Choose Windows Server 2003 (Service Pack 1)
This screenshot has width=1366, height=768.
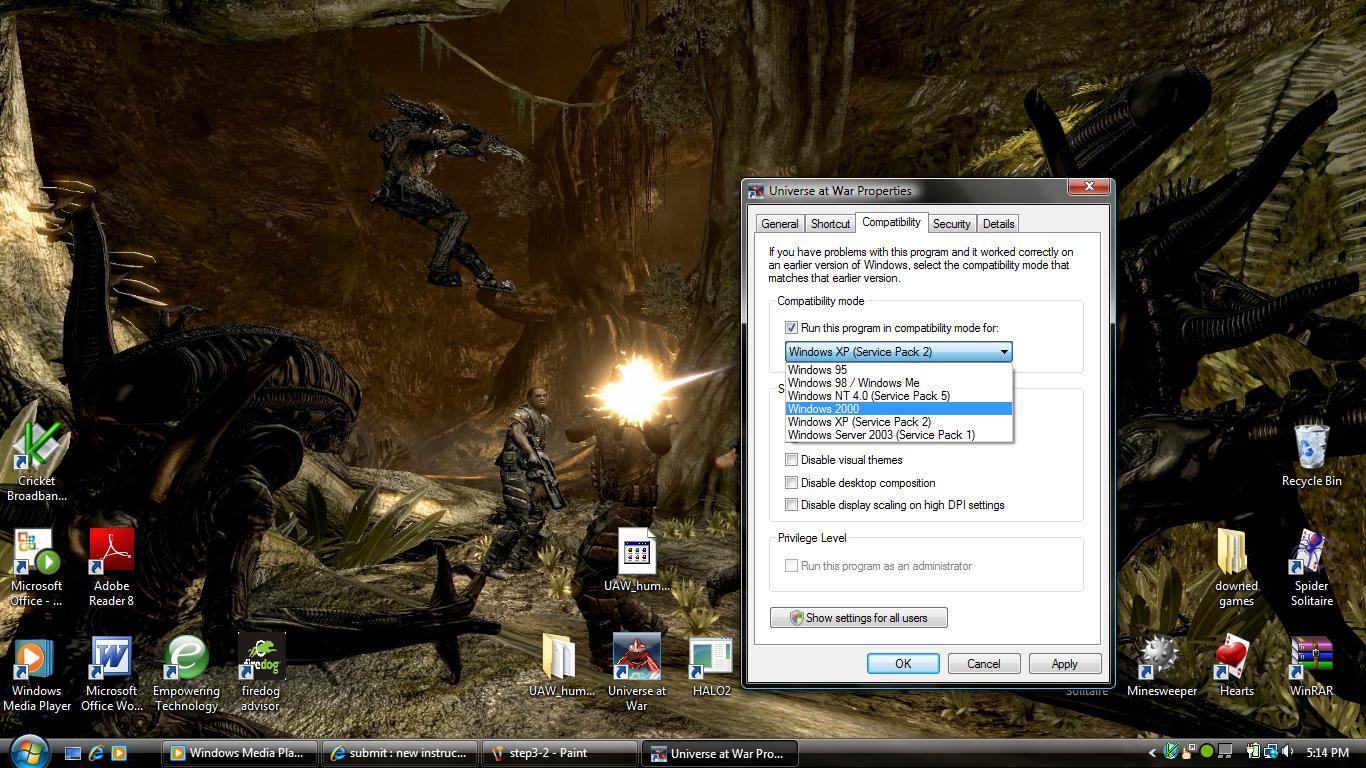tap(899, 435)
